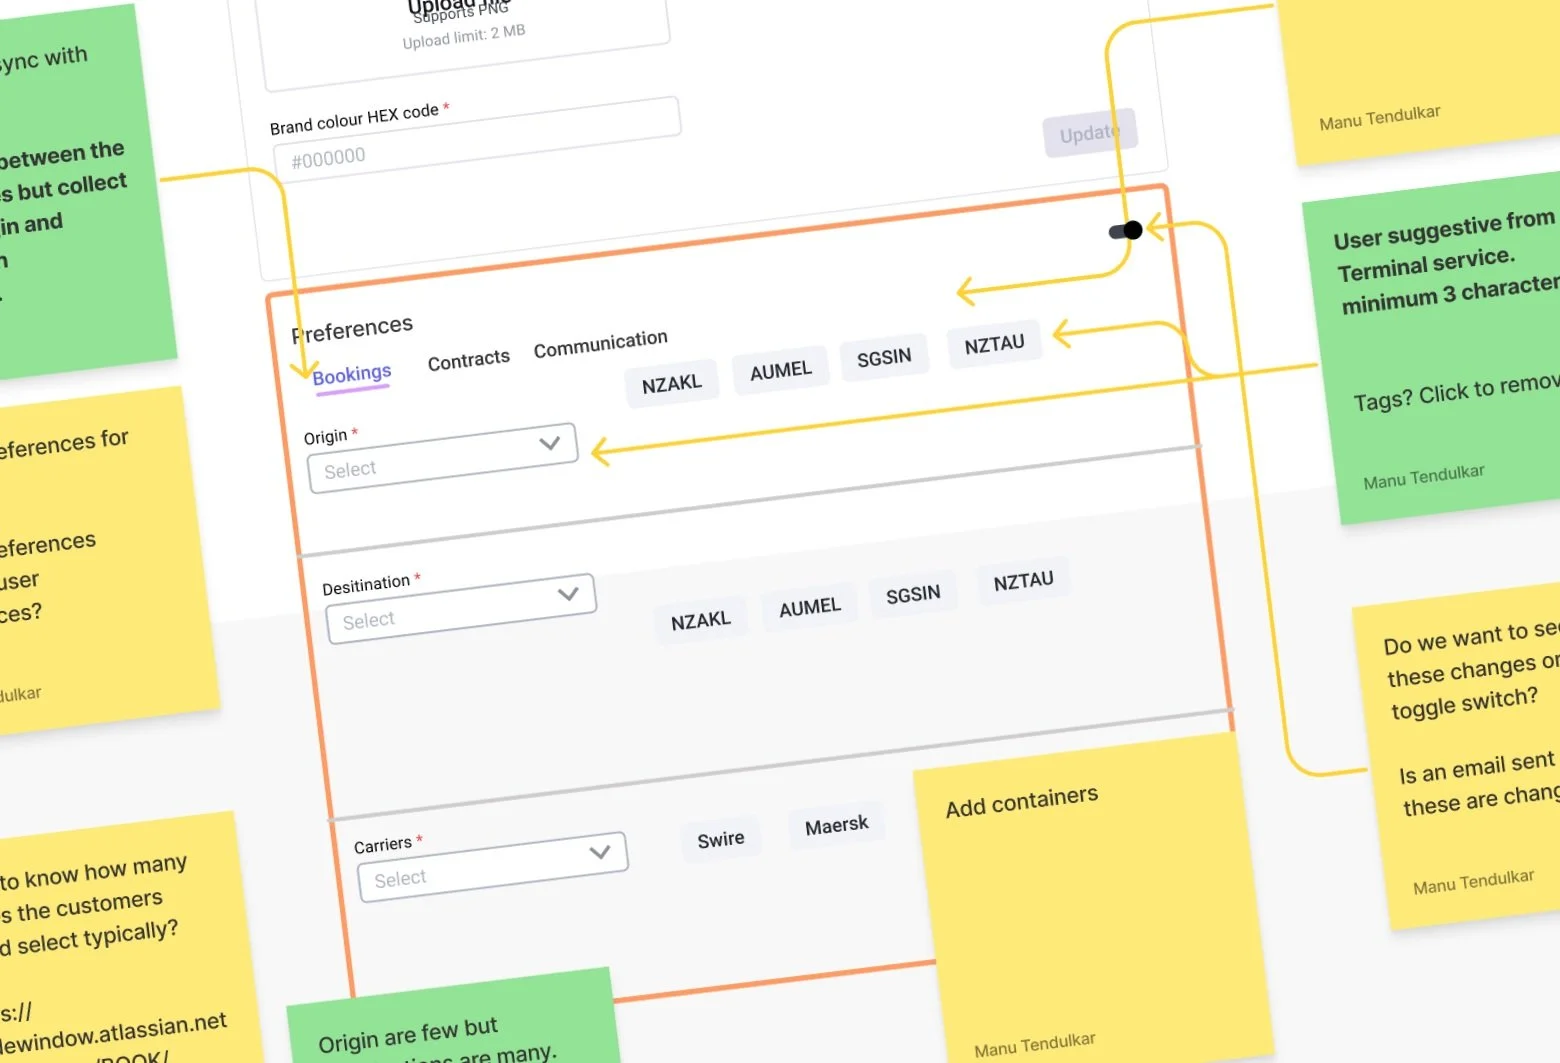The width and height of the screenshot is (1560, 1063).
Task: Click the Update button
Action: 1090,133
